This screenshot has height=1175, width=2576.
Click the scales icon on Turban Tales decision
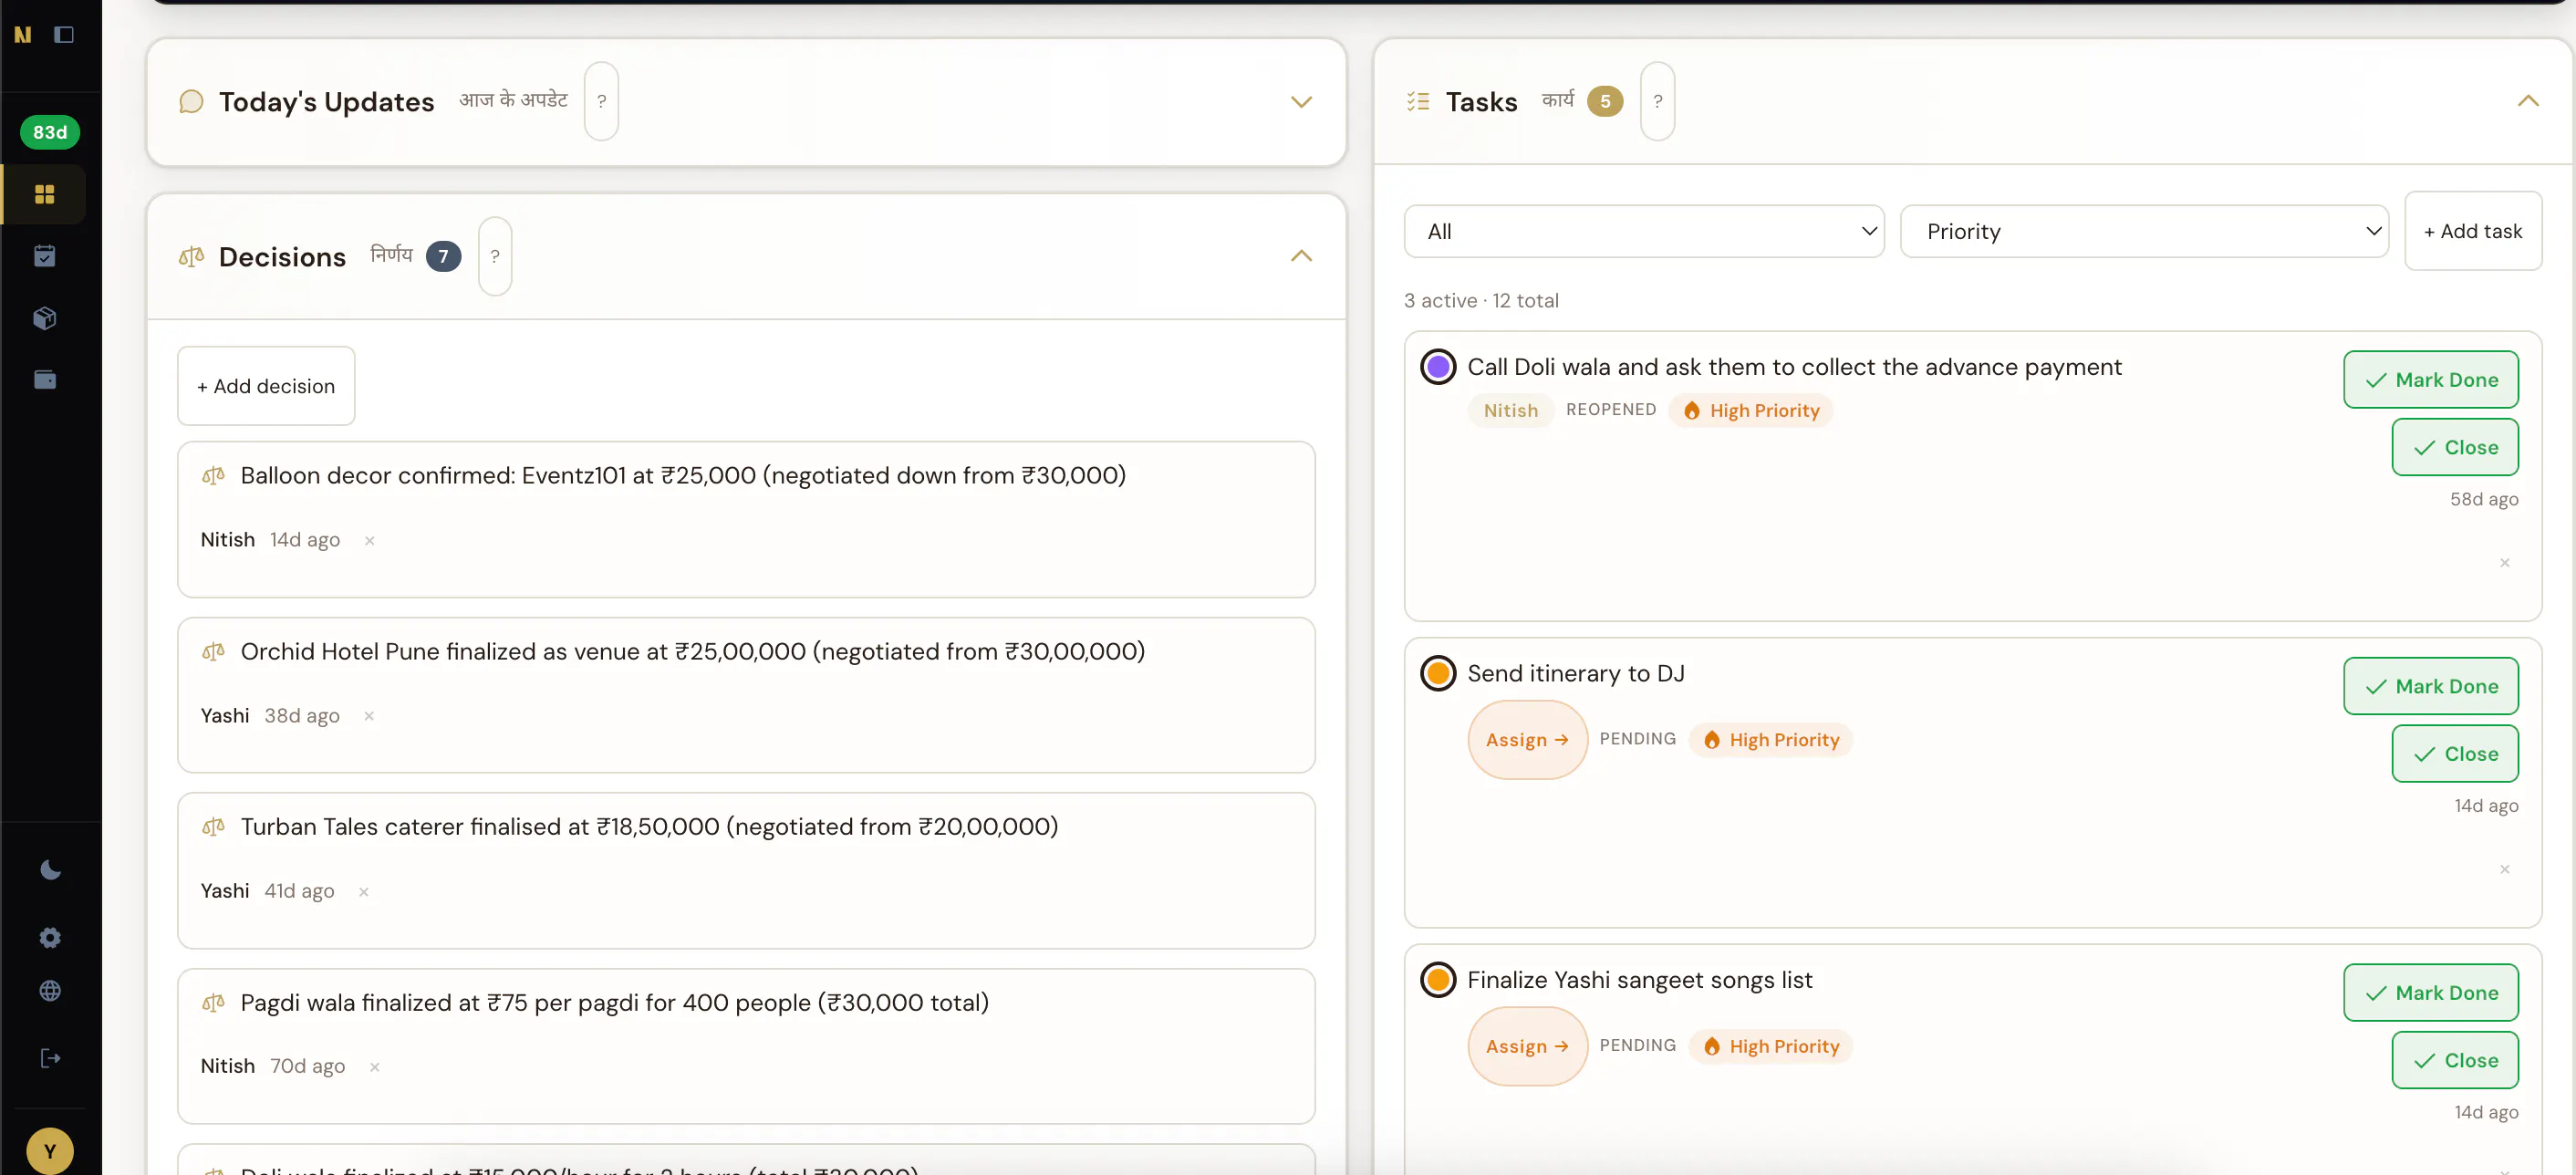(213, 827)
